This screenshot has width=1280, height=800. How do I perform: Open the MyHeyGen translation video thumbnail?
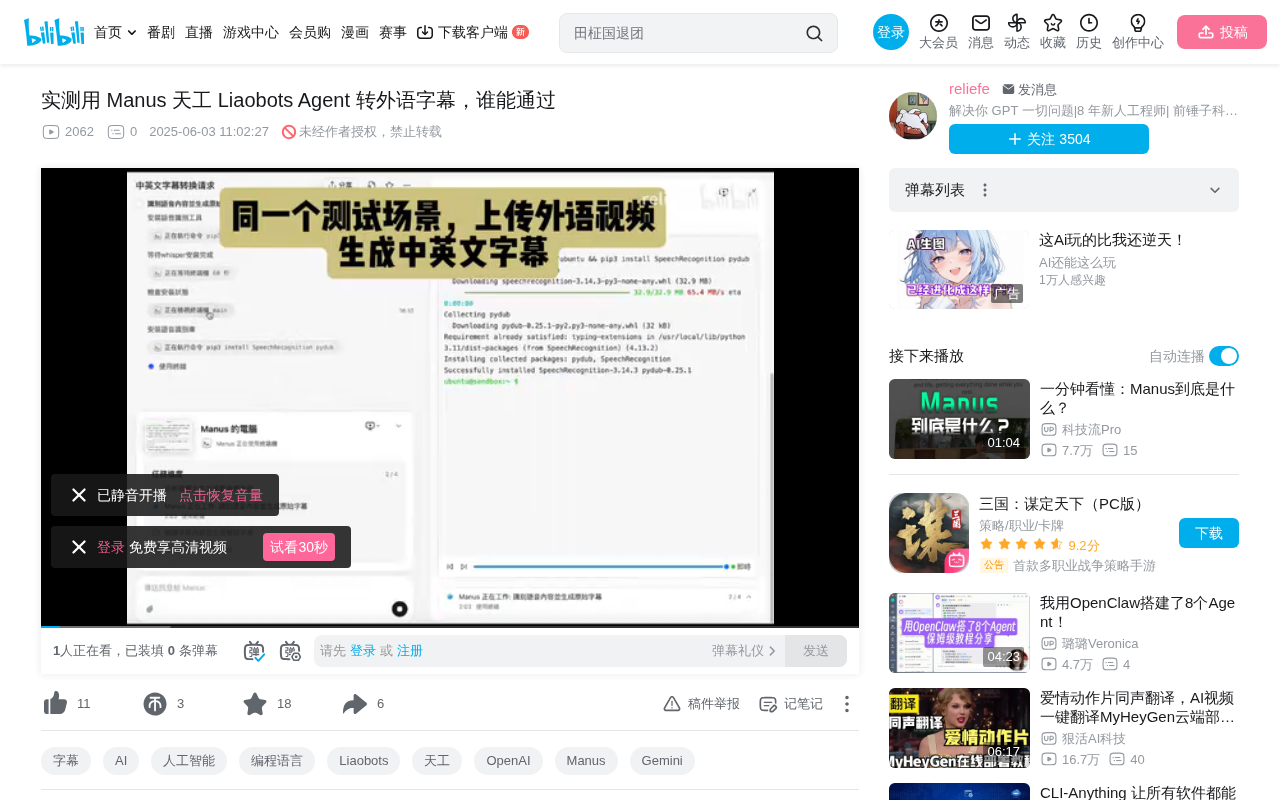pyautogui.click(x=959, y=728)
